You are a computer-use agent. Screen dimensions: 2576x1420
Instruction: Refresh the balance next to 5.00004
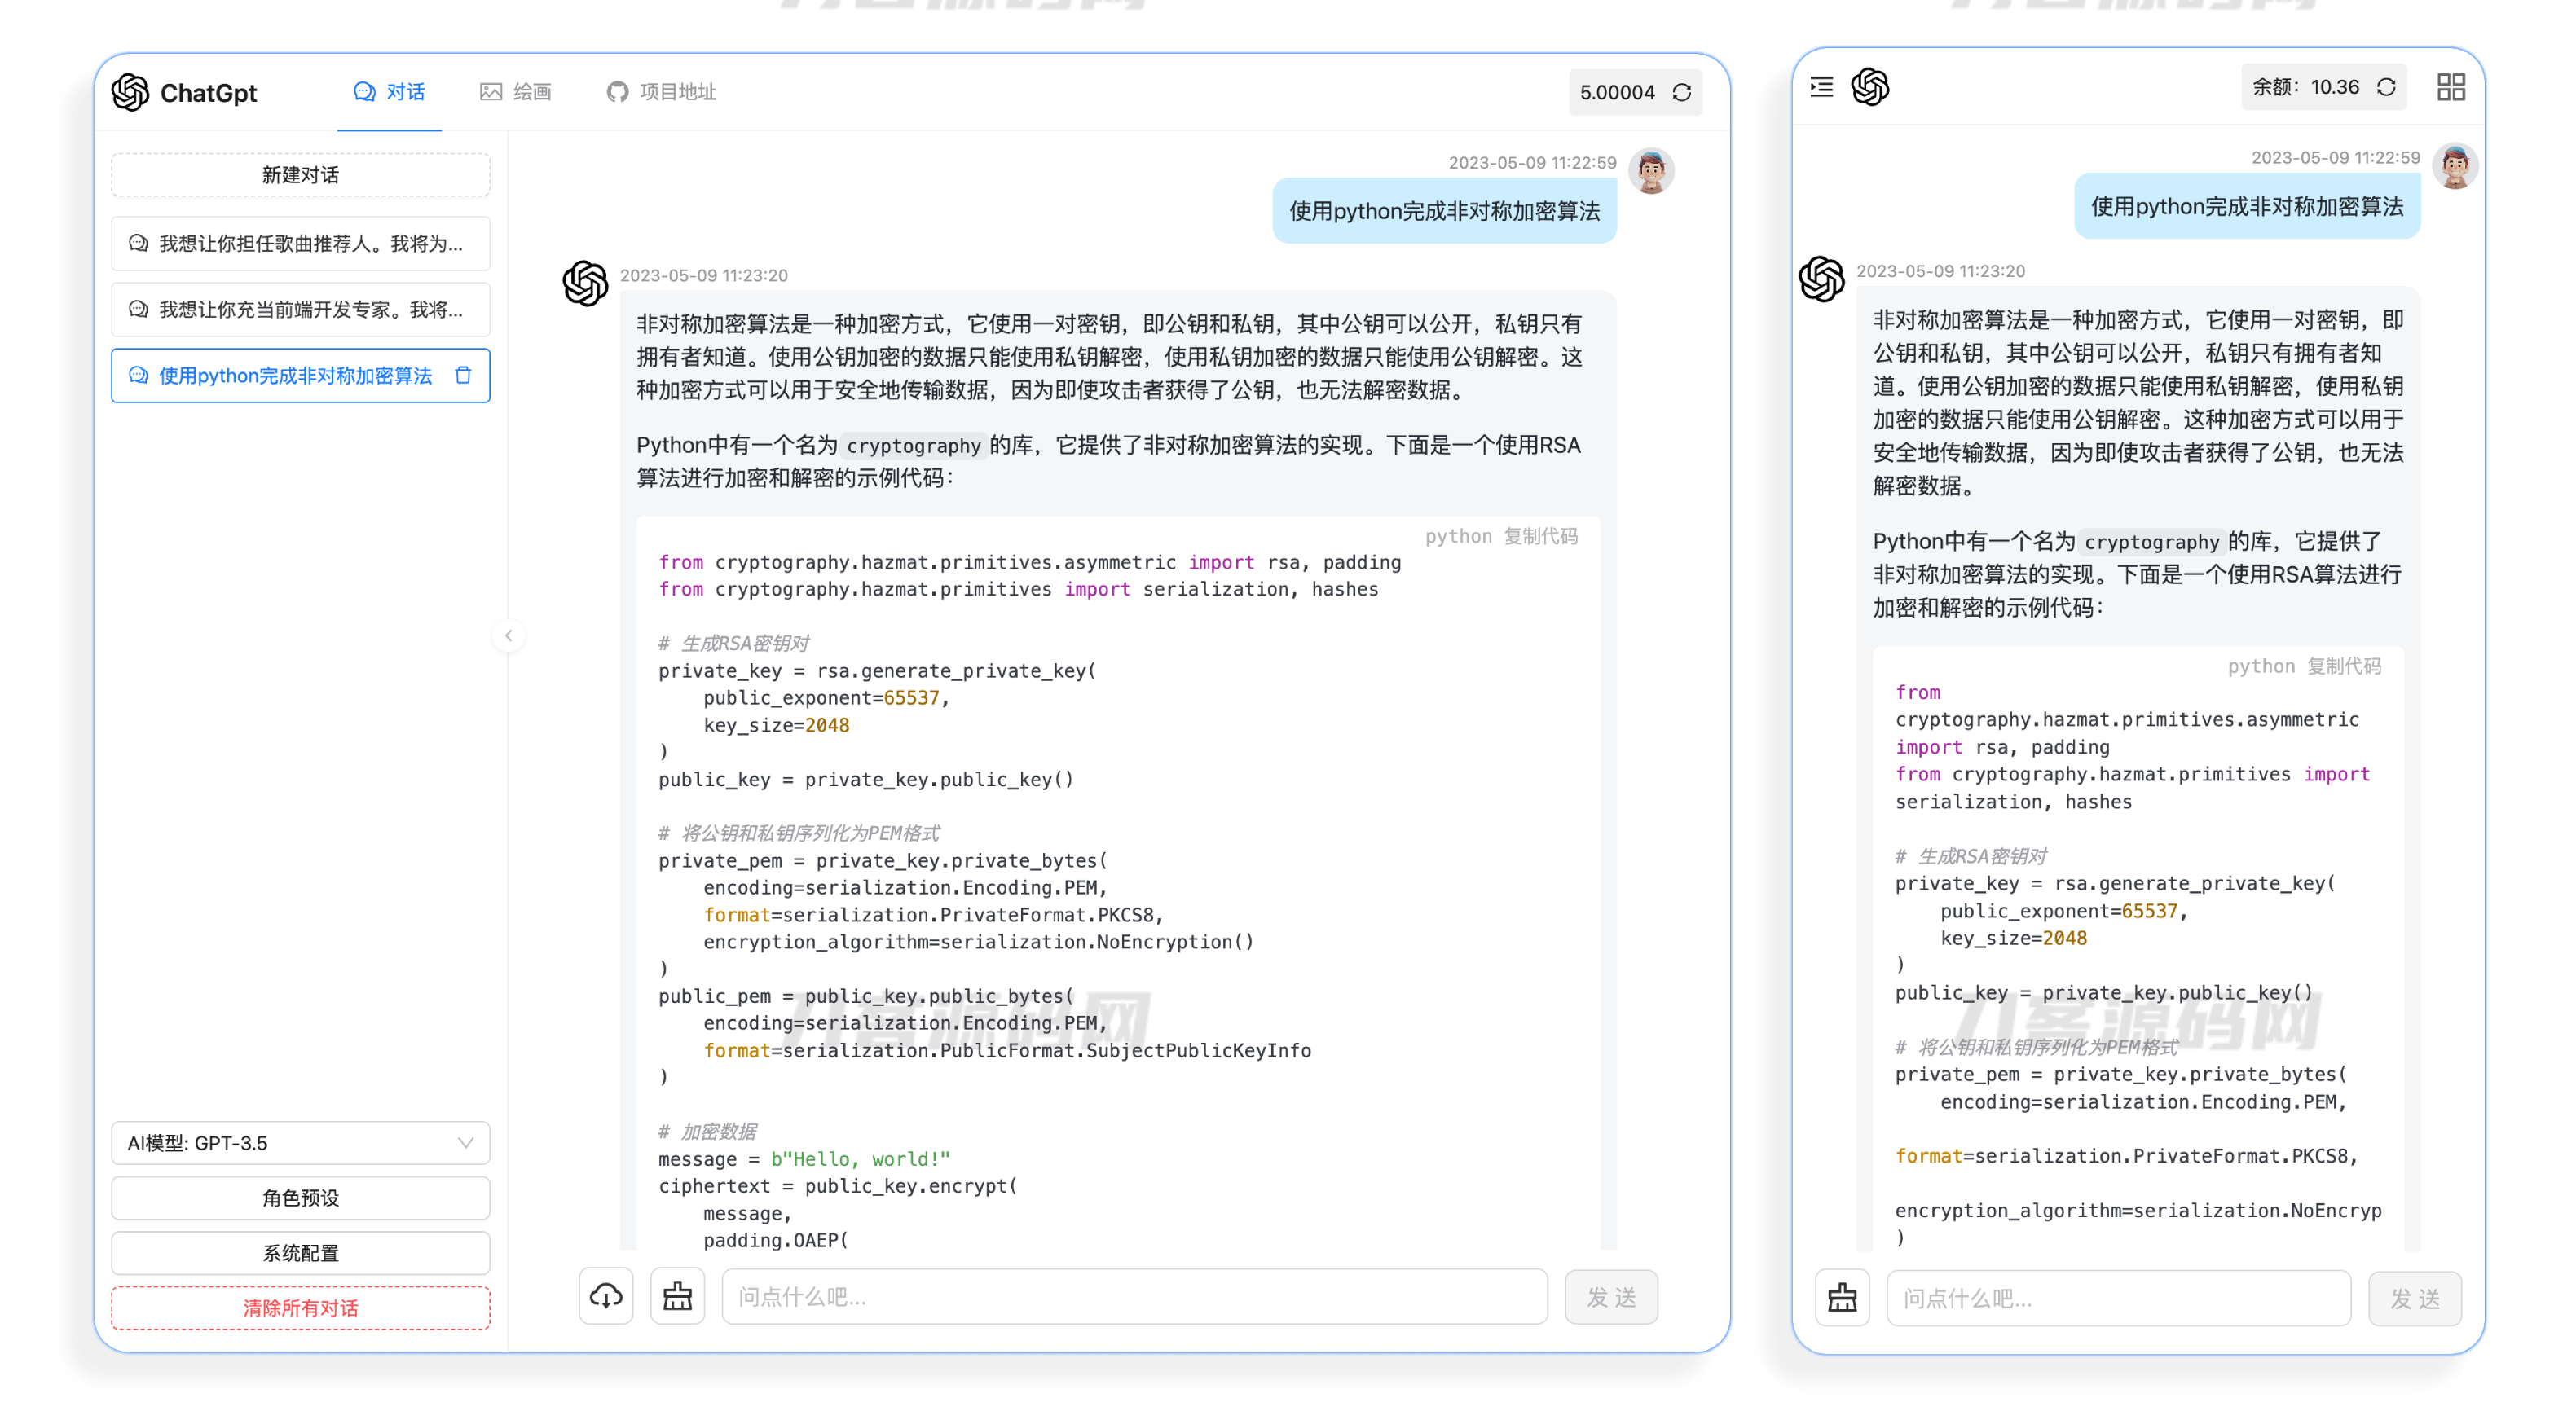tap(1684, 92)
